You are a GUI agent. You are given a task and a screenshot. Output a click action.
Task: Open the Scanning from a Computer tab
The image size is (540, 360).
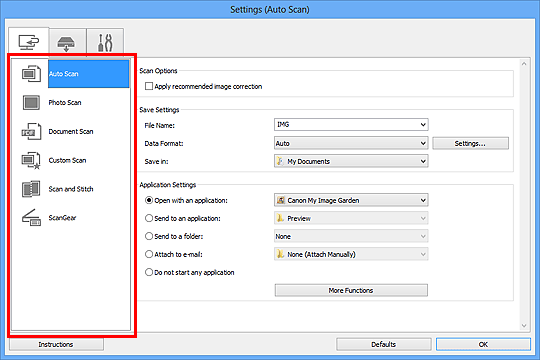point(29,42)
